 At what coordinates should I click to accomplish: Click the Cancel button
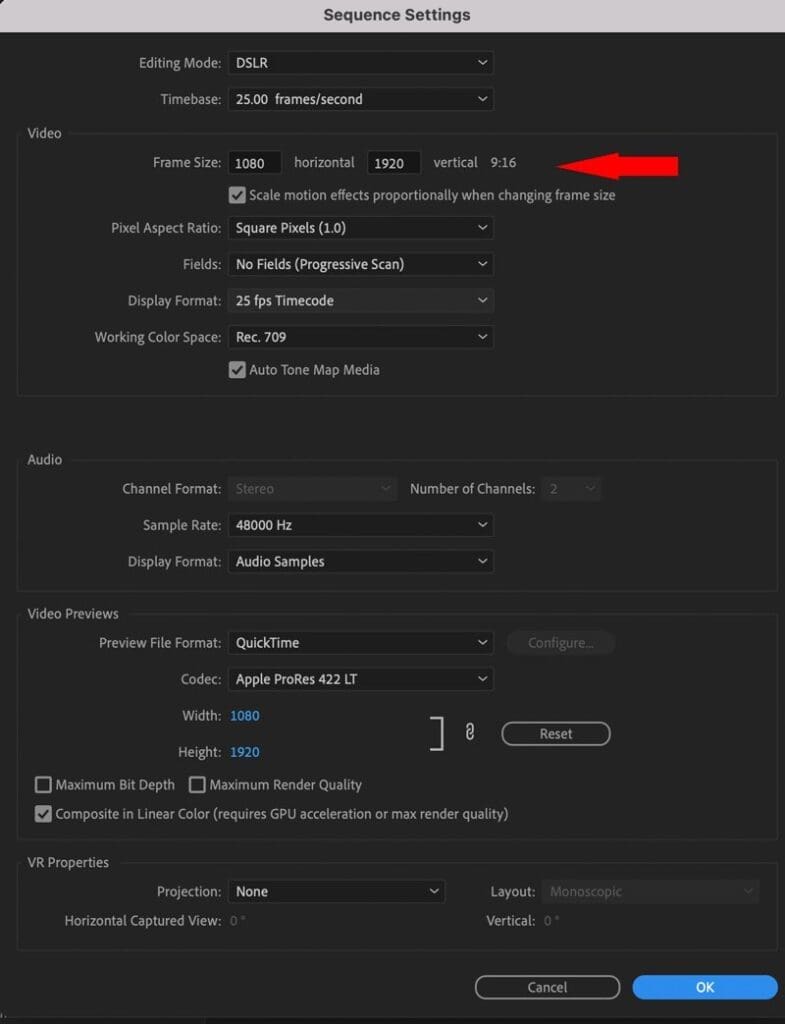tap(547, 987)
